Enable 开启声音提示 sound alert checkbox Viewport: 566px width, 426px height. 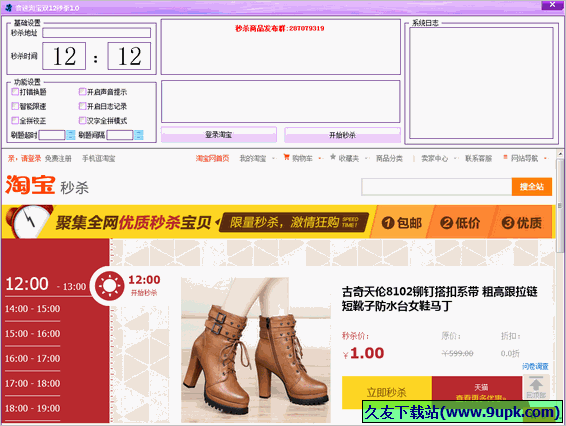click(x=82, y=92)
